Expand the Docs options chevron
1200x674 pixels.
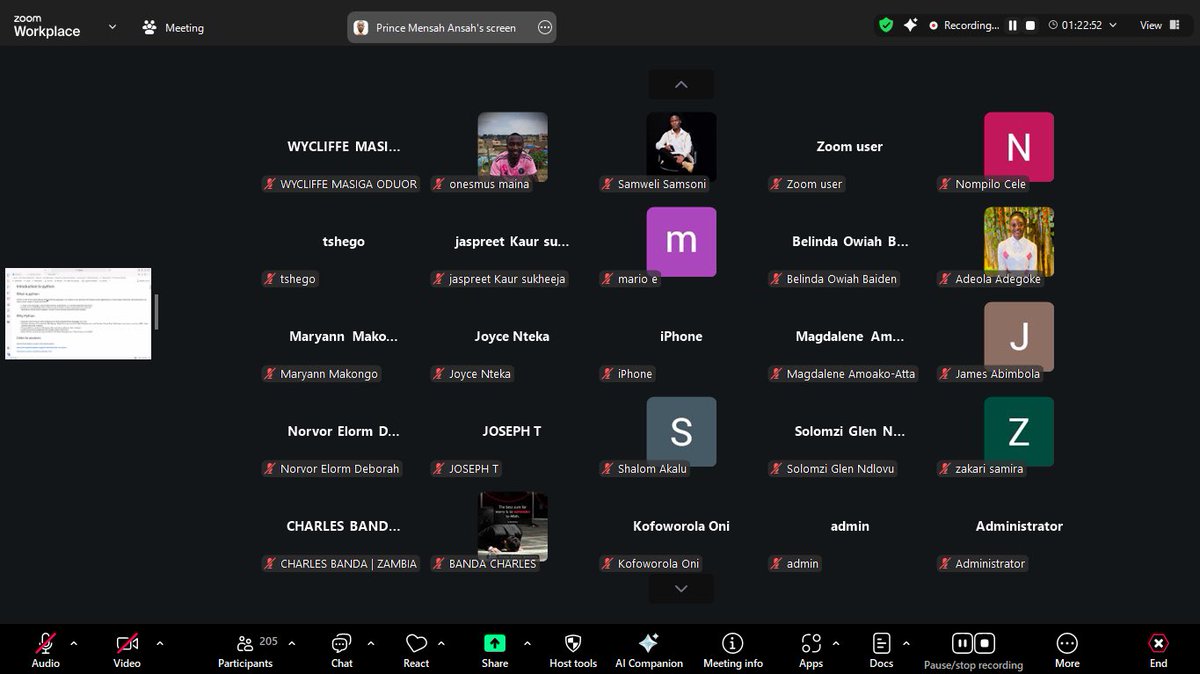(x=906, y=643)
